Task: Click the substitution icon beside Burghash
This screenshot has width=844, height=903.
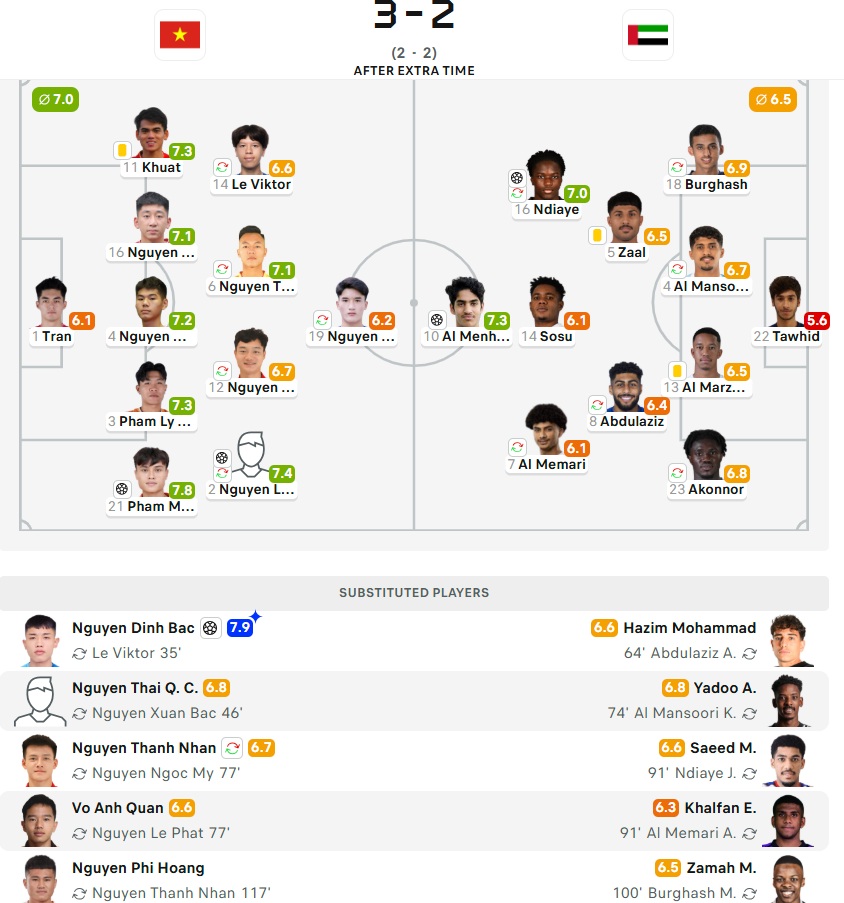Action: 677,167
